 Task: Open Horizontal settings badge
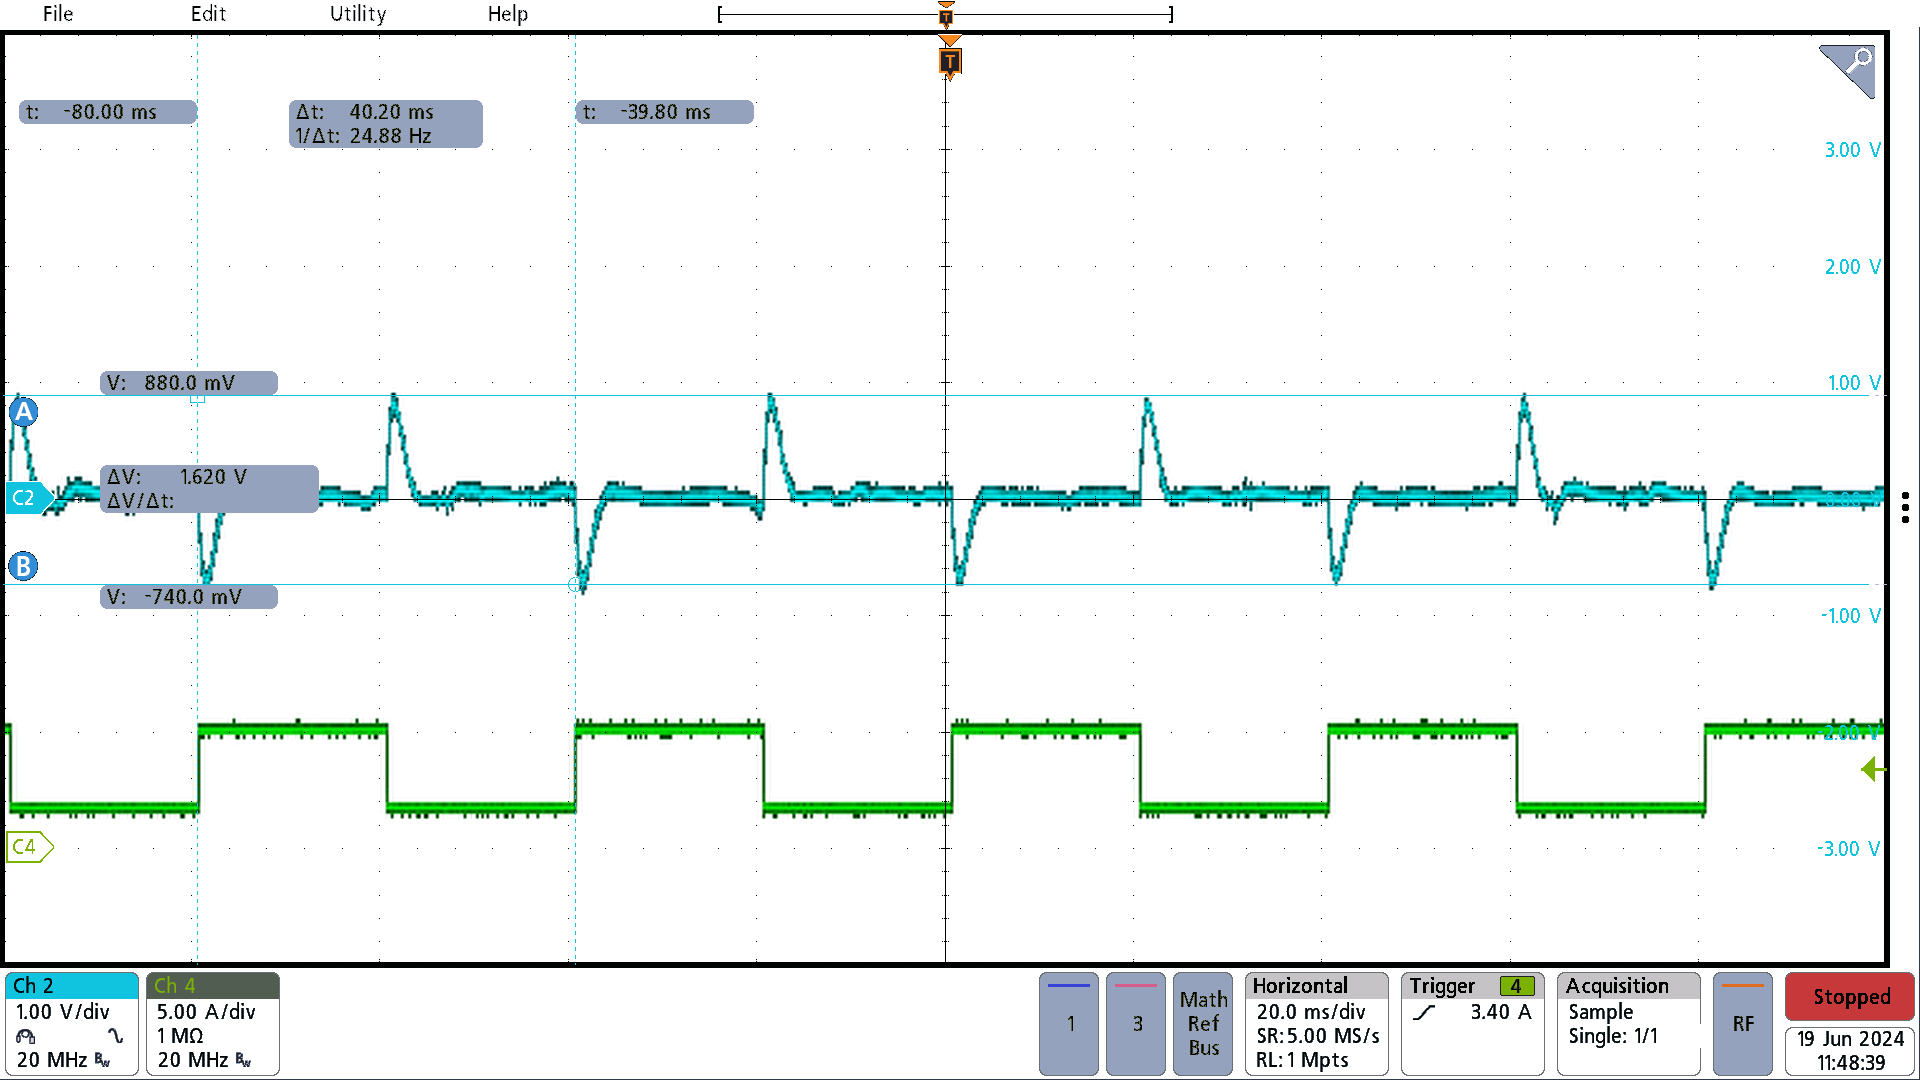click(x=1317, y=1023)
